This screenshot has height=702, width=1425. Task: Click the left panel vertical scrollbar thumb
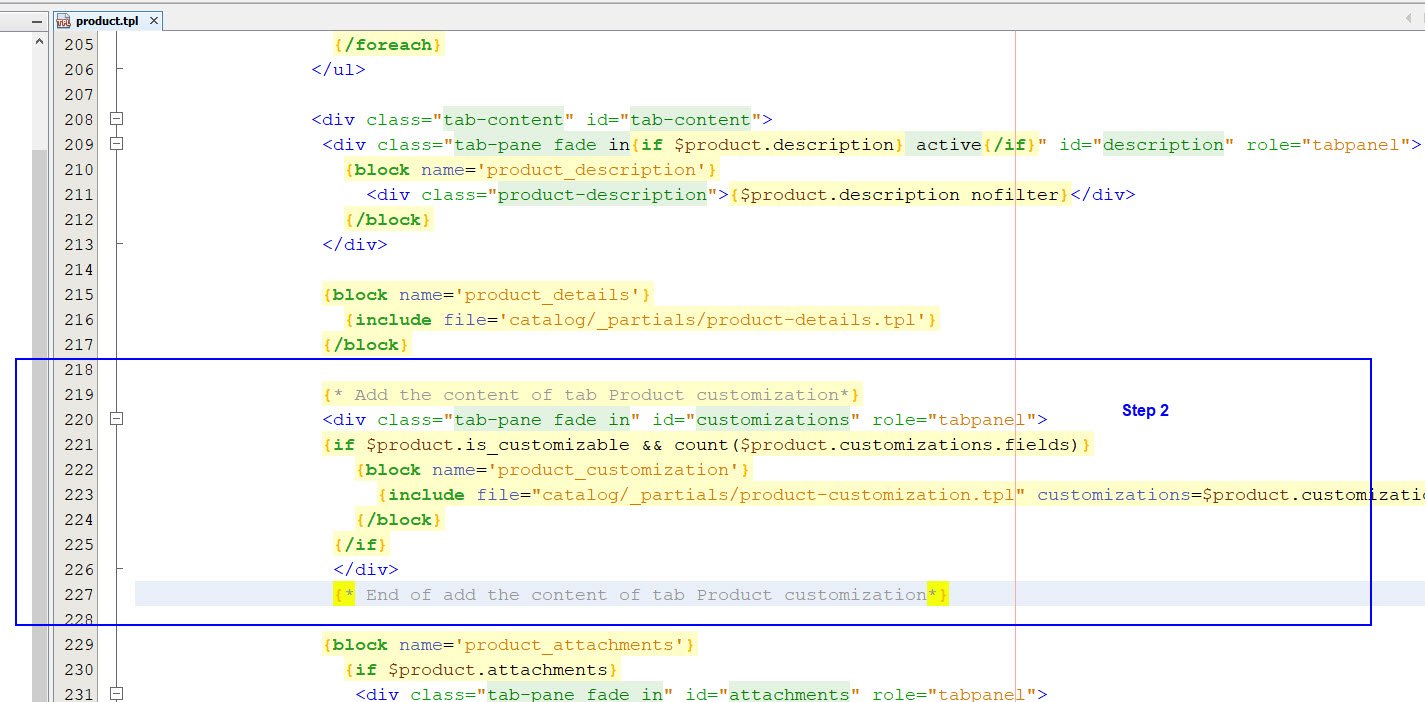coord(39,425)
